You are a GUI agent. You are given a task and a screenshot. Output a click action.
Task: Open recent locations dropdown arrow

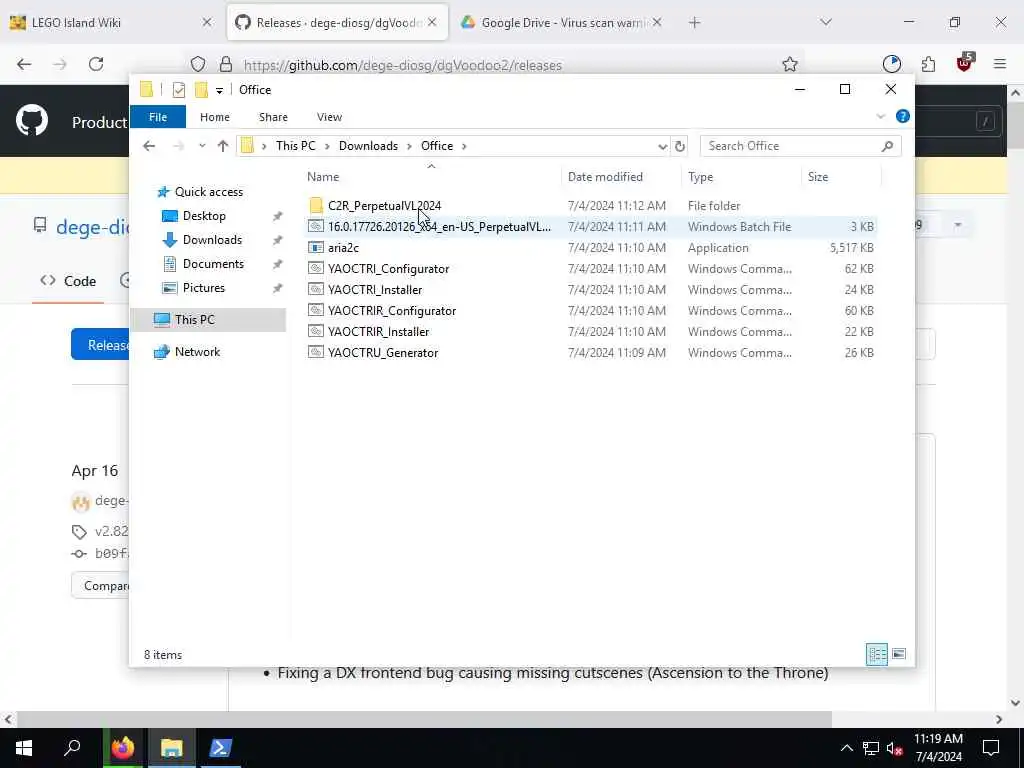pos(202,146)
